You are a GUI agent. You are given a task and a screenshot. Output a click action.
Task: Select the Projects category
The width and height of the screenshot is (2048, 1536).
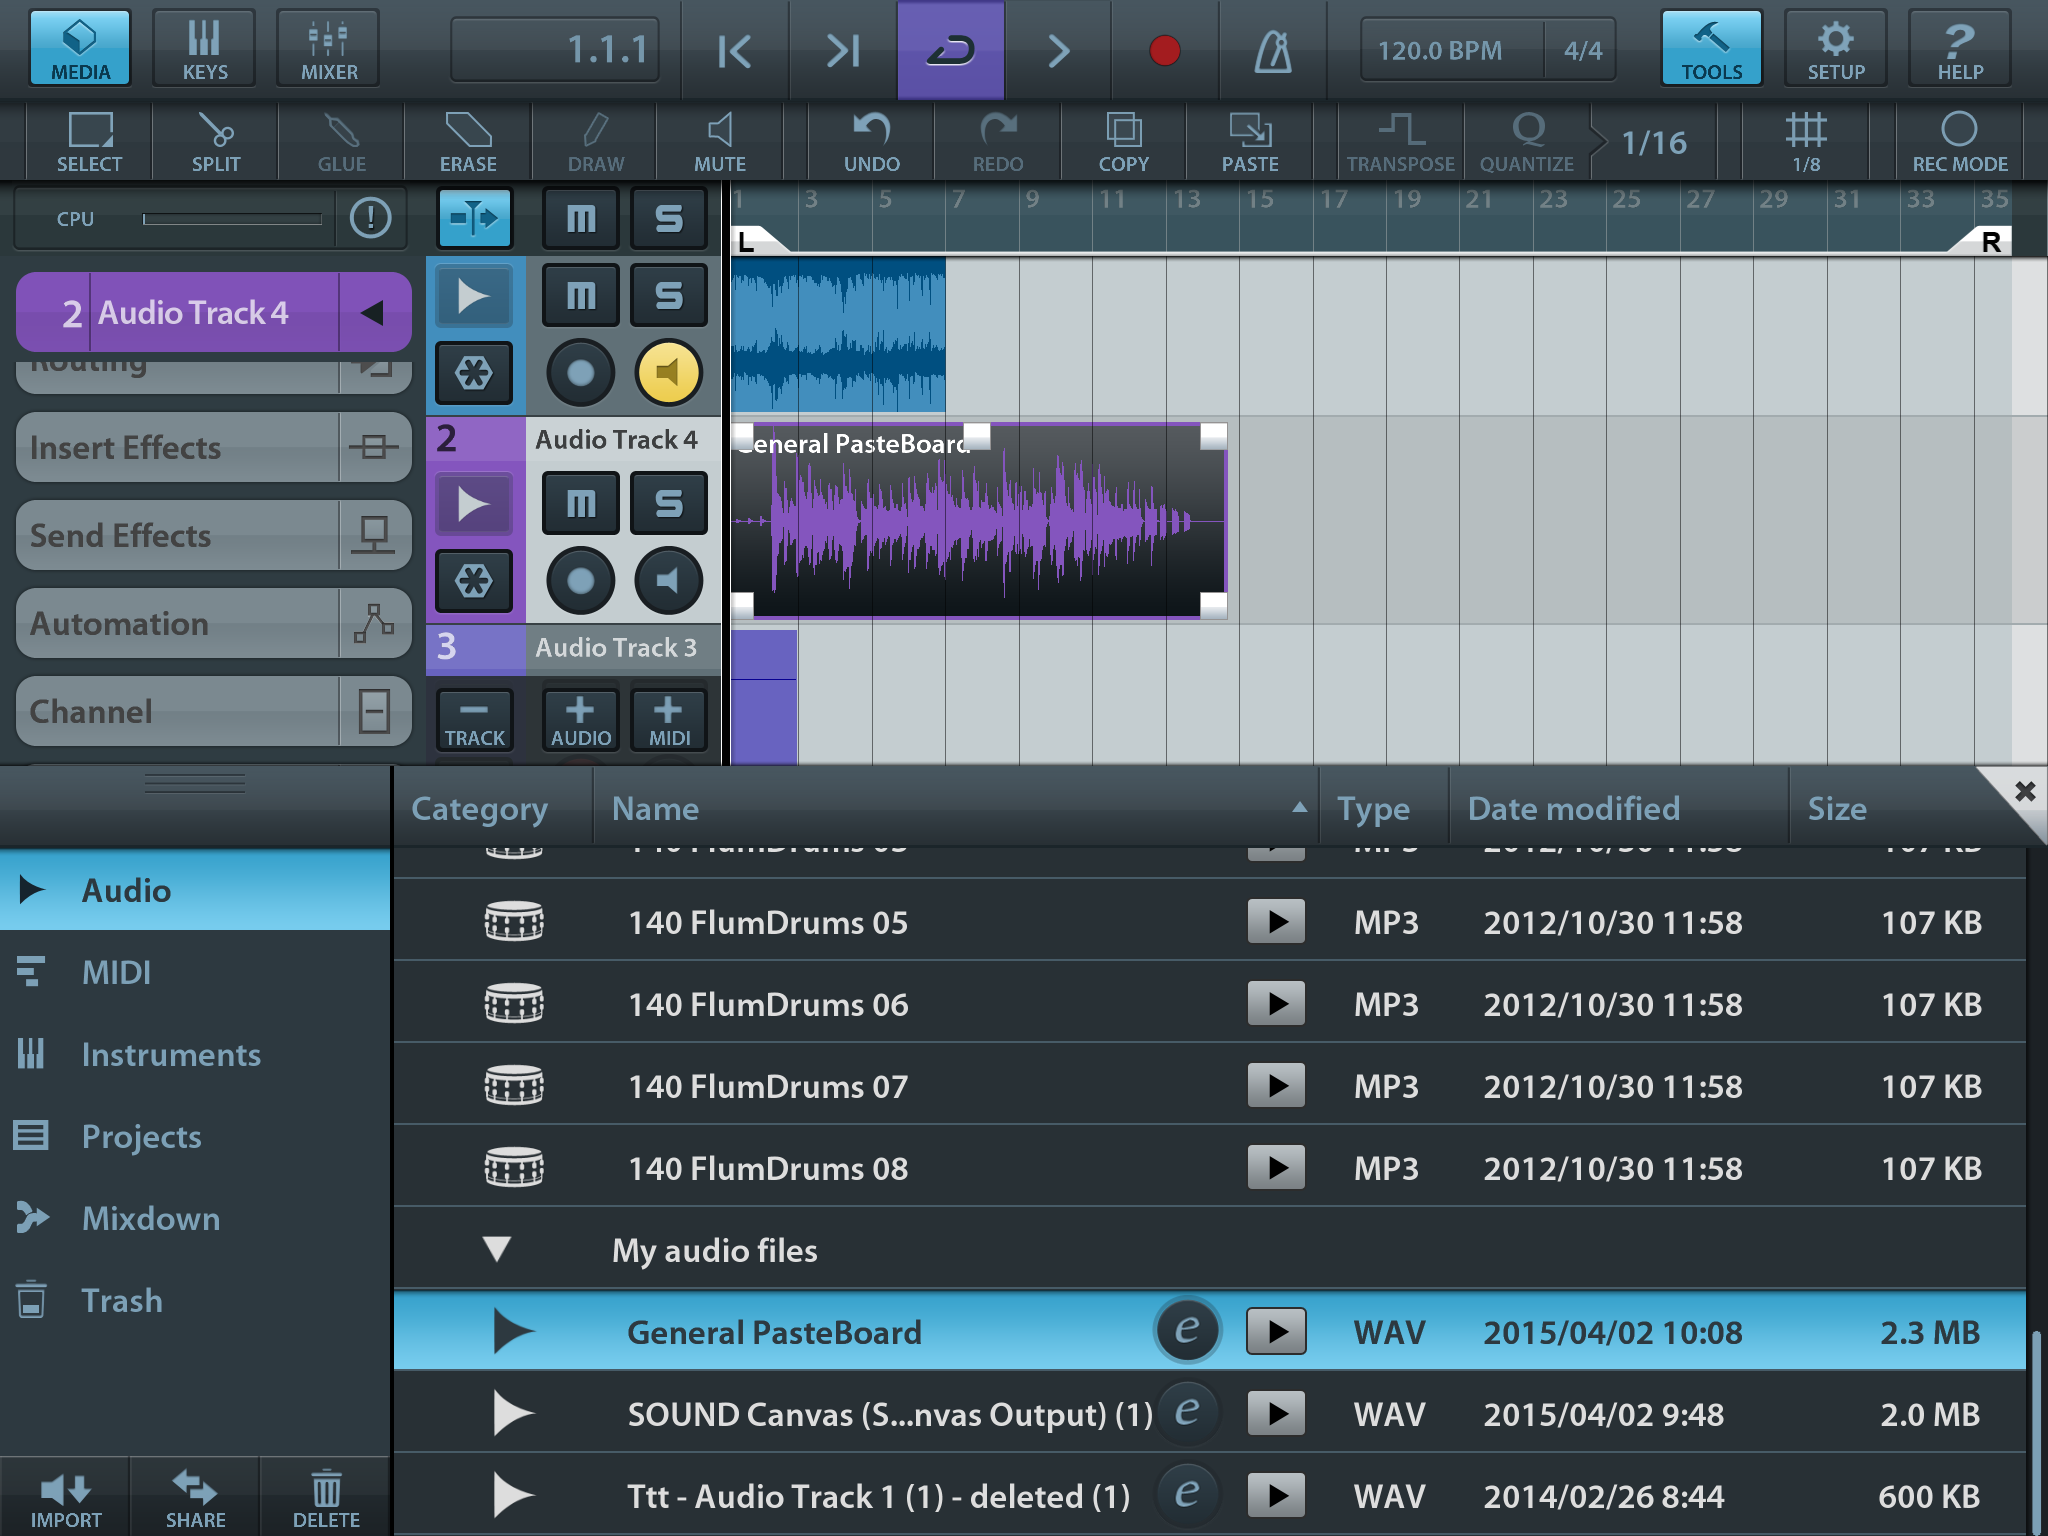click(x=195, y=1136)
